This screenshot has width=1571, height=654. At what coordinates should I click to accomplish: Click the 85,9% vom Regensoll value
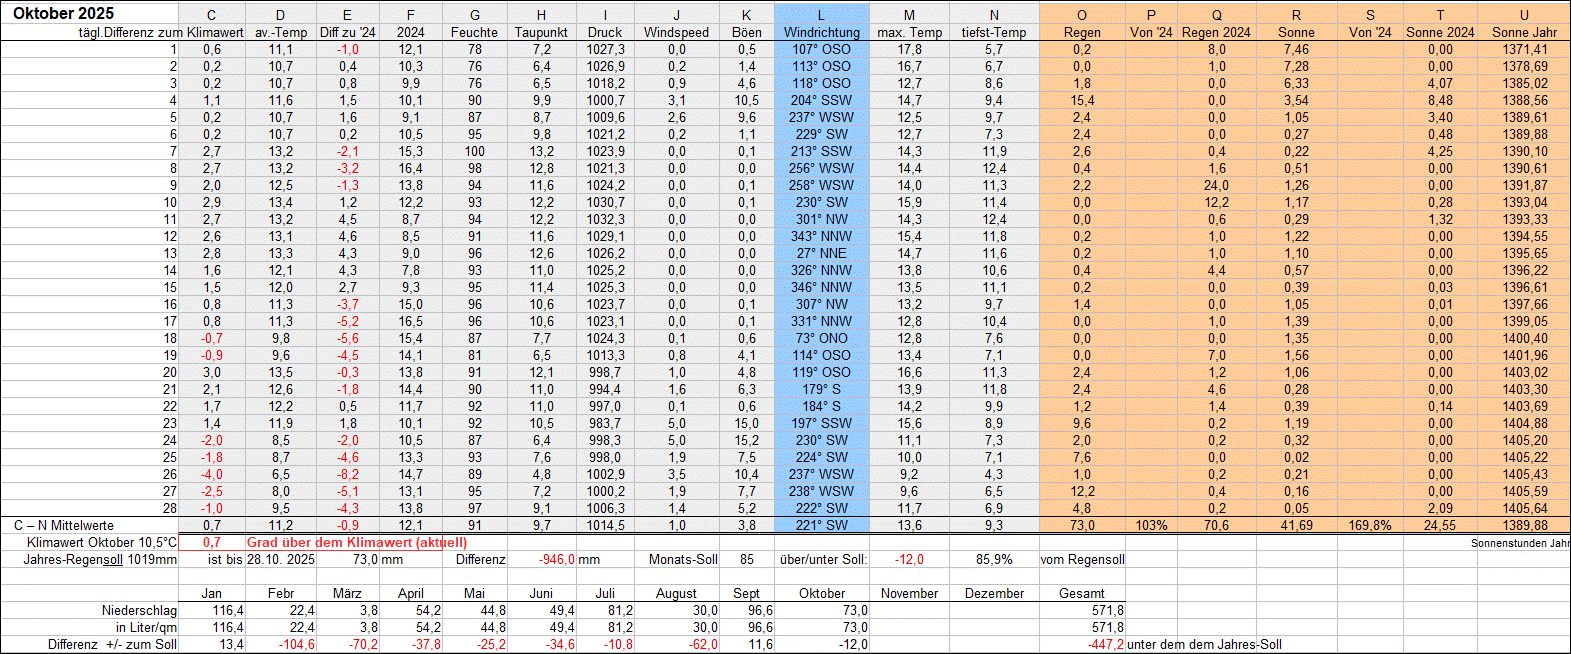point(993,559)
